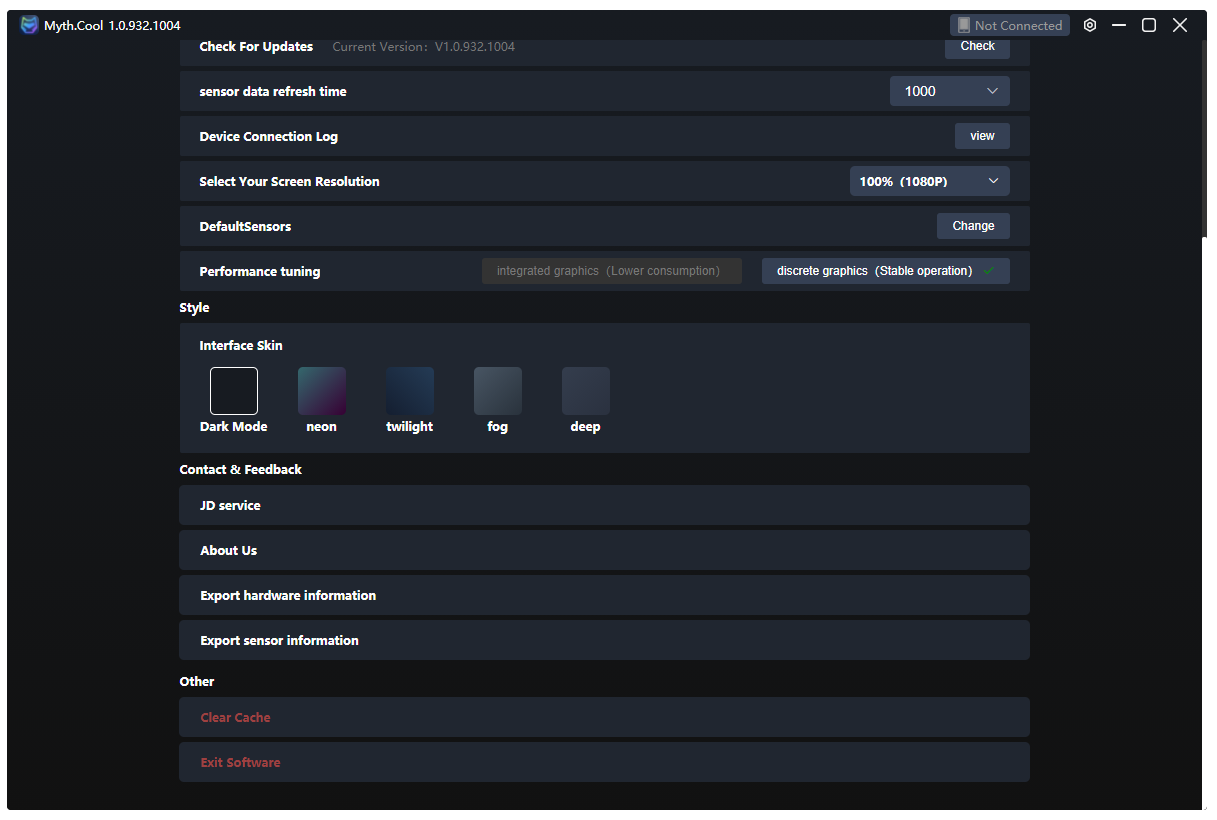This screenshot has width=1217, height=820.
Task: Pick the fog interface skin
Action: (498, 391)
